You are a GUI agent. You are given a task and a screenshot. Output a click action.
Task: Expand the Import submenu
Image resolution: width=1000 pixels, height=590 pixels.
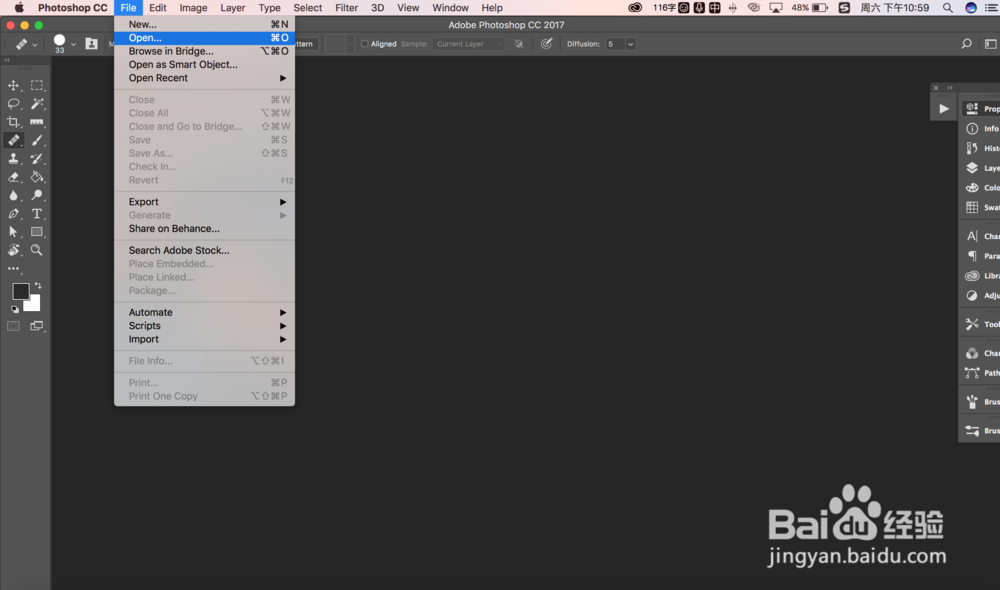coord(283,339)
